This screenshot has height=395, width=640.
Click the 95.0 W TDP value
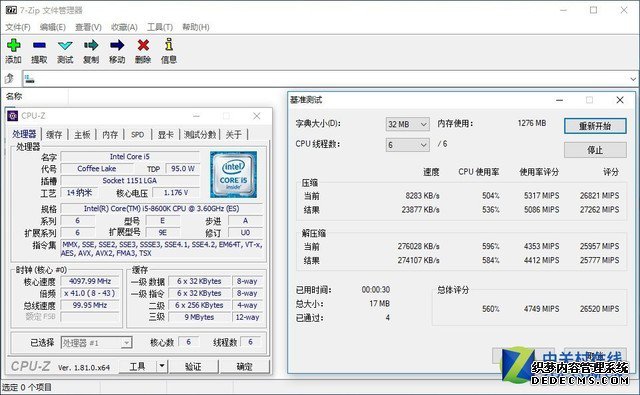182,169
